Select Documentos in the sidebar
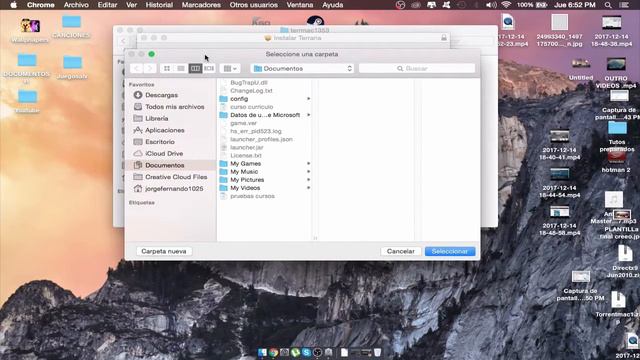 point(171,165)
